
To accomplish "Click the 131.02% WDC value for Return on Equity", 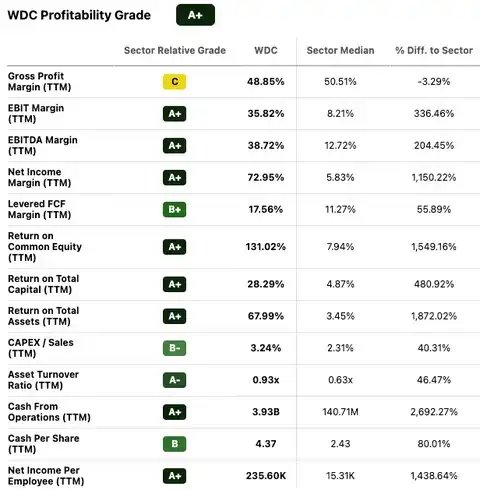I will click(266, 247).
